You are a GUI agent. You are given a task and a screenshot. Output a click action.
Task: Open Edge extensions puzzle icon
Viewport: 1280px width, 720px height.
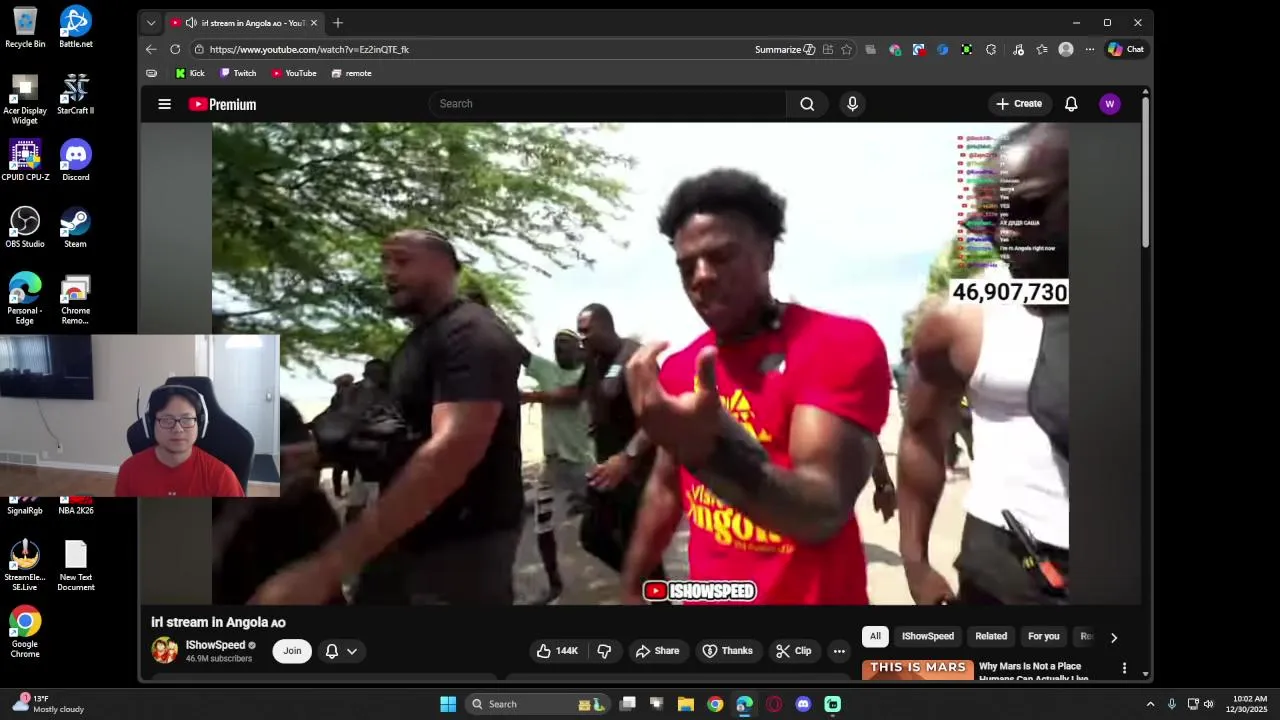click(991, 49)
